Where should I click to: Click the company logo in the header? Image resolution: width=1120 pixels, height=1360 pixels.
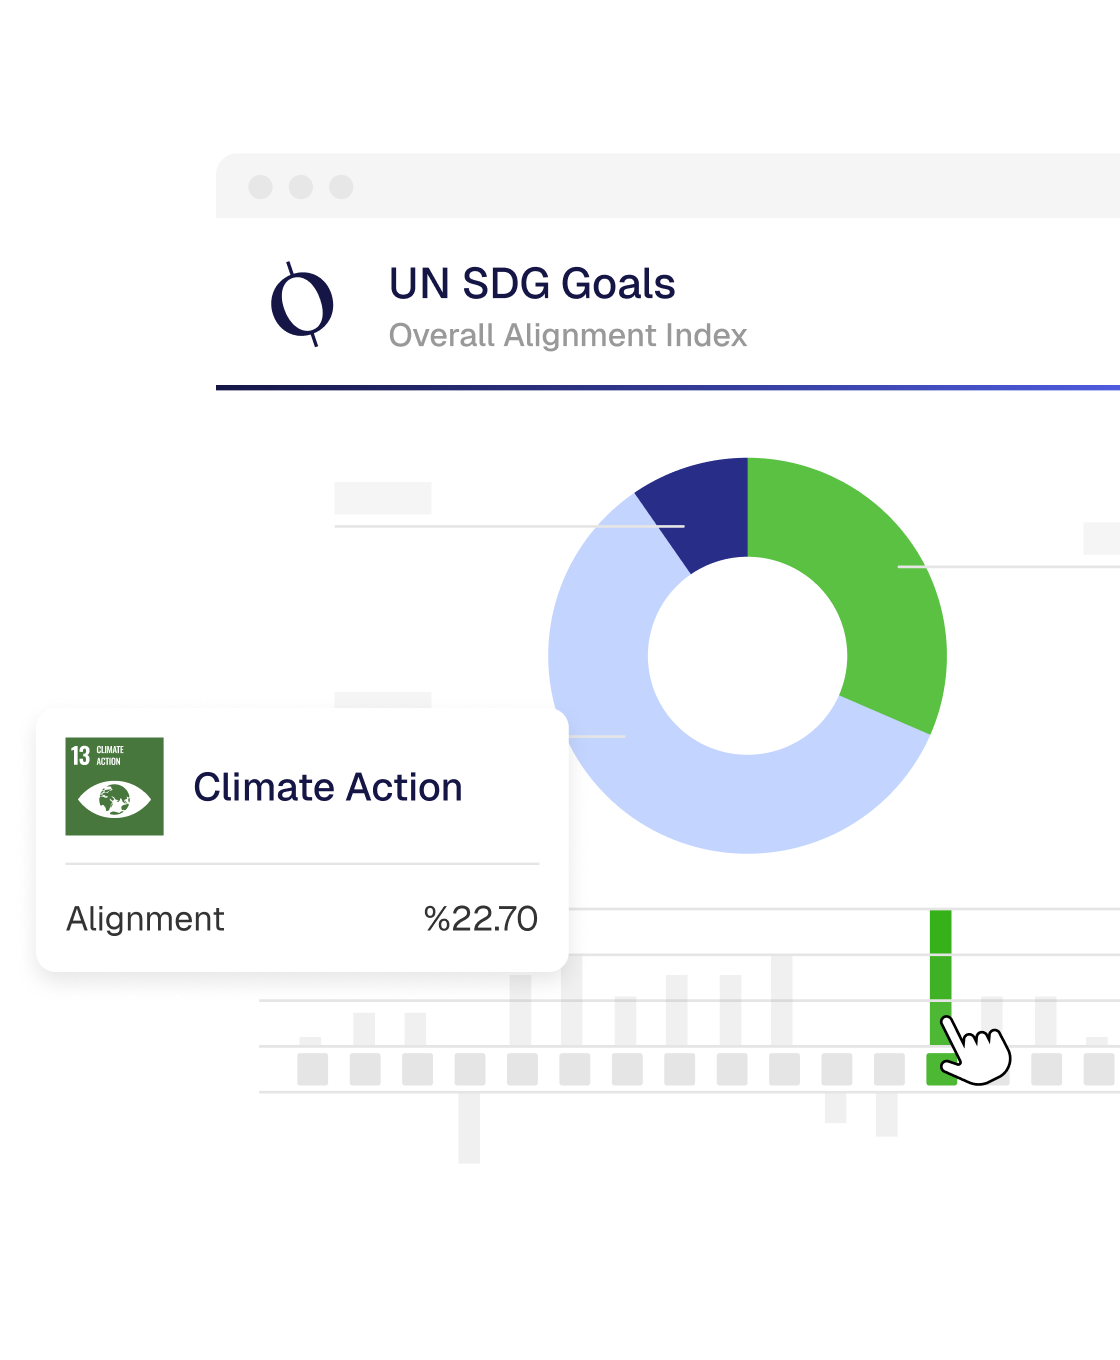302,304
